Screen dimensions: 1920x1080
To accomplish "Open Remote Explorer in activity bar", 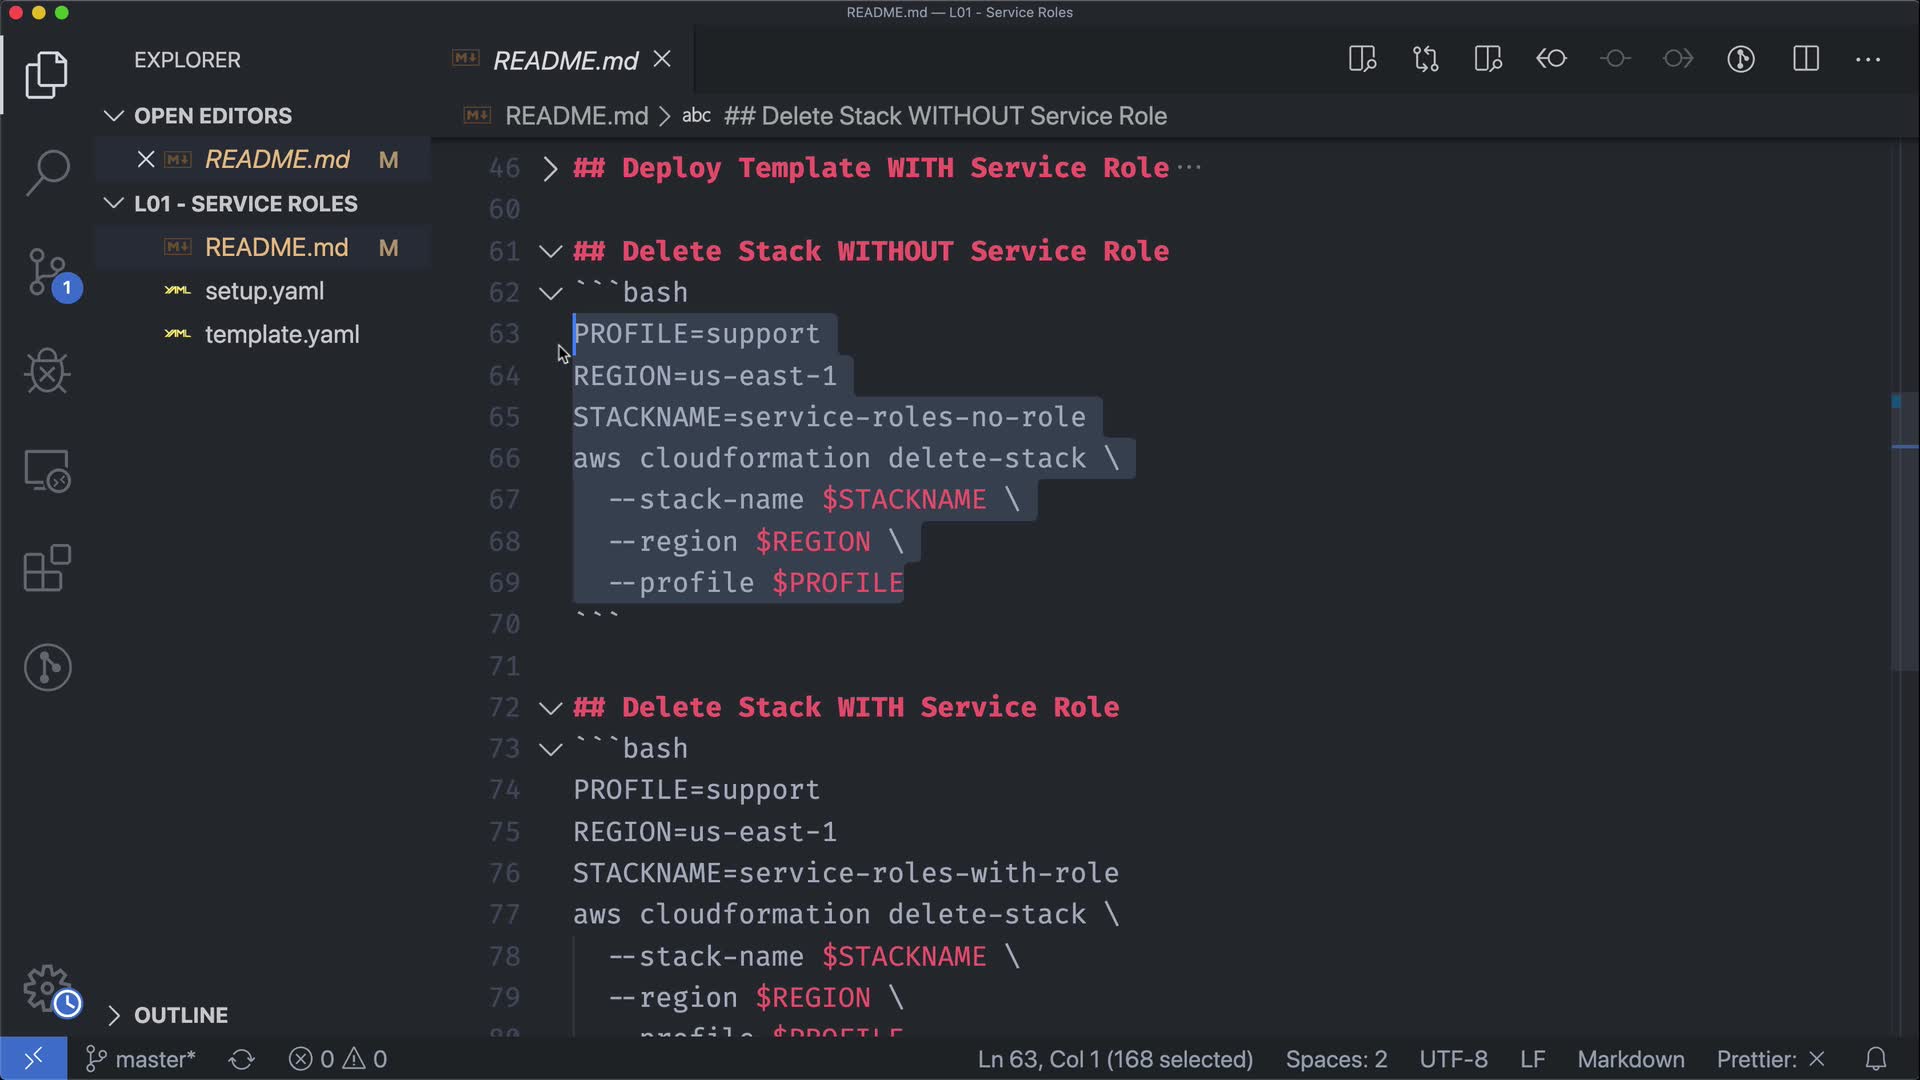I will pyautogui.click(x=47, y=470).
